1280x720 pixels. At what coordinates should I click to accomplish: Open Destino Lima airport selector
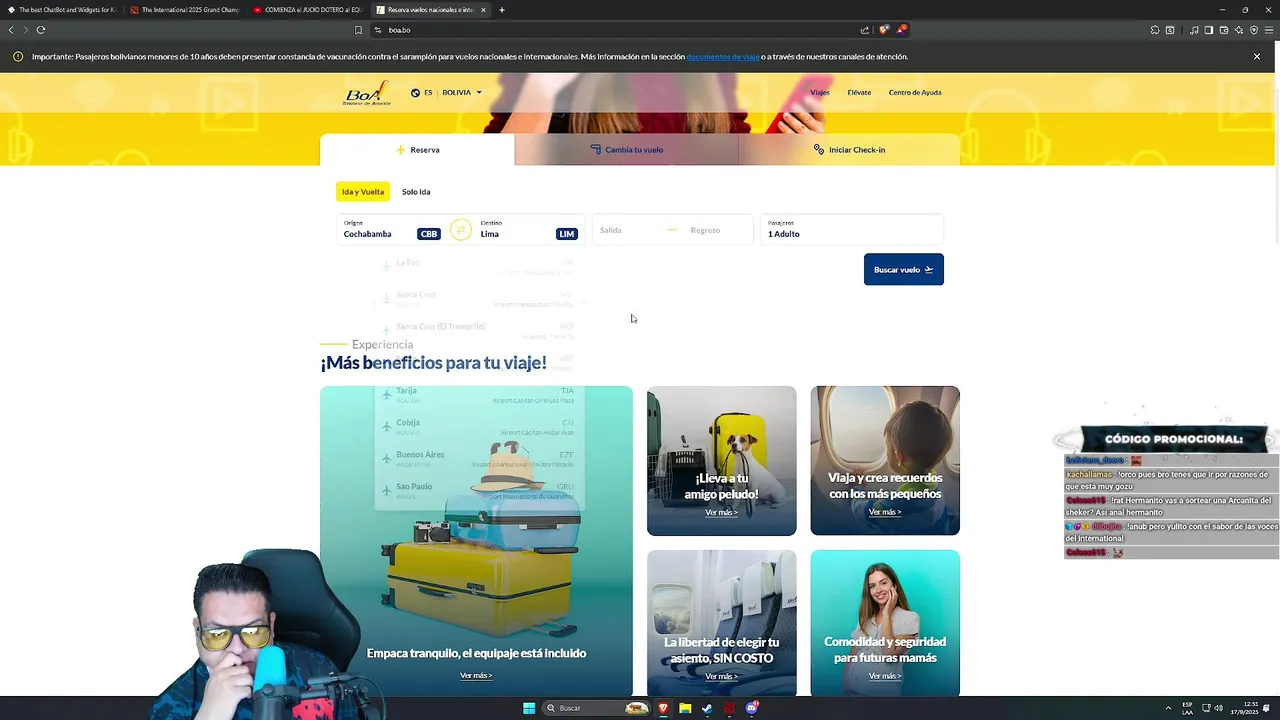pyautogui.click(x=529, y=230)
